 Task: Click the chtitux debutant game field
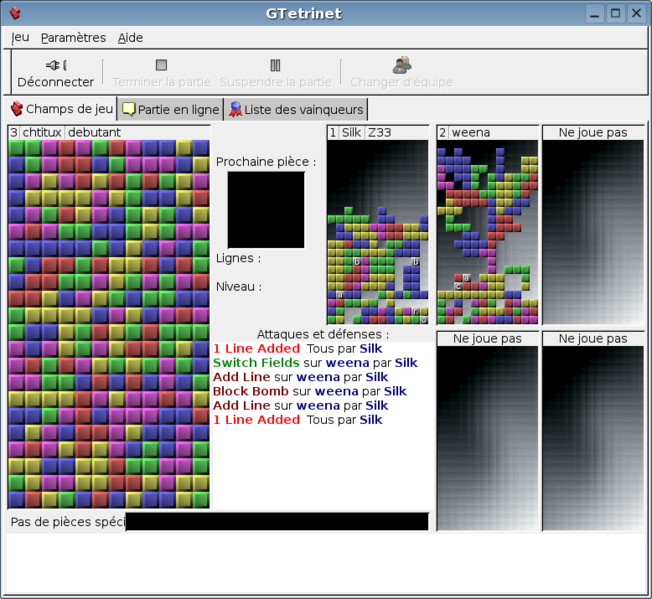coord(109,324)
